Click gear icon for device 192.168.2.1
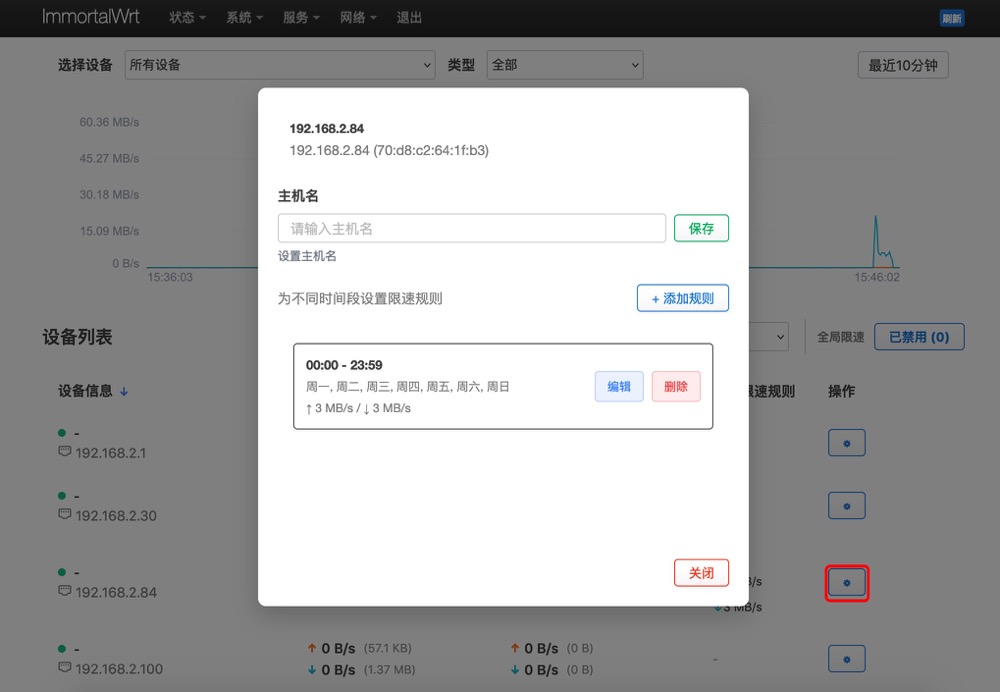This screenshot has width=1000, height=692. [x=846, y=443]
